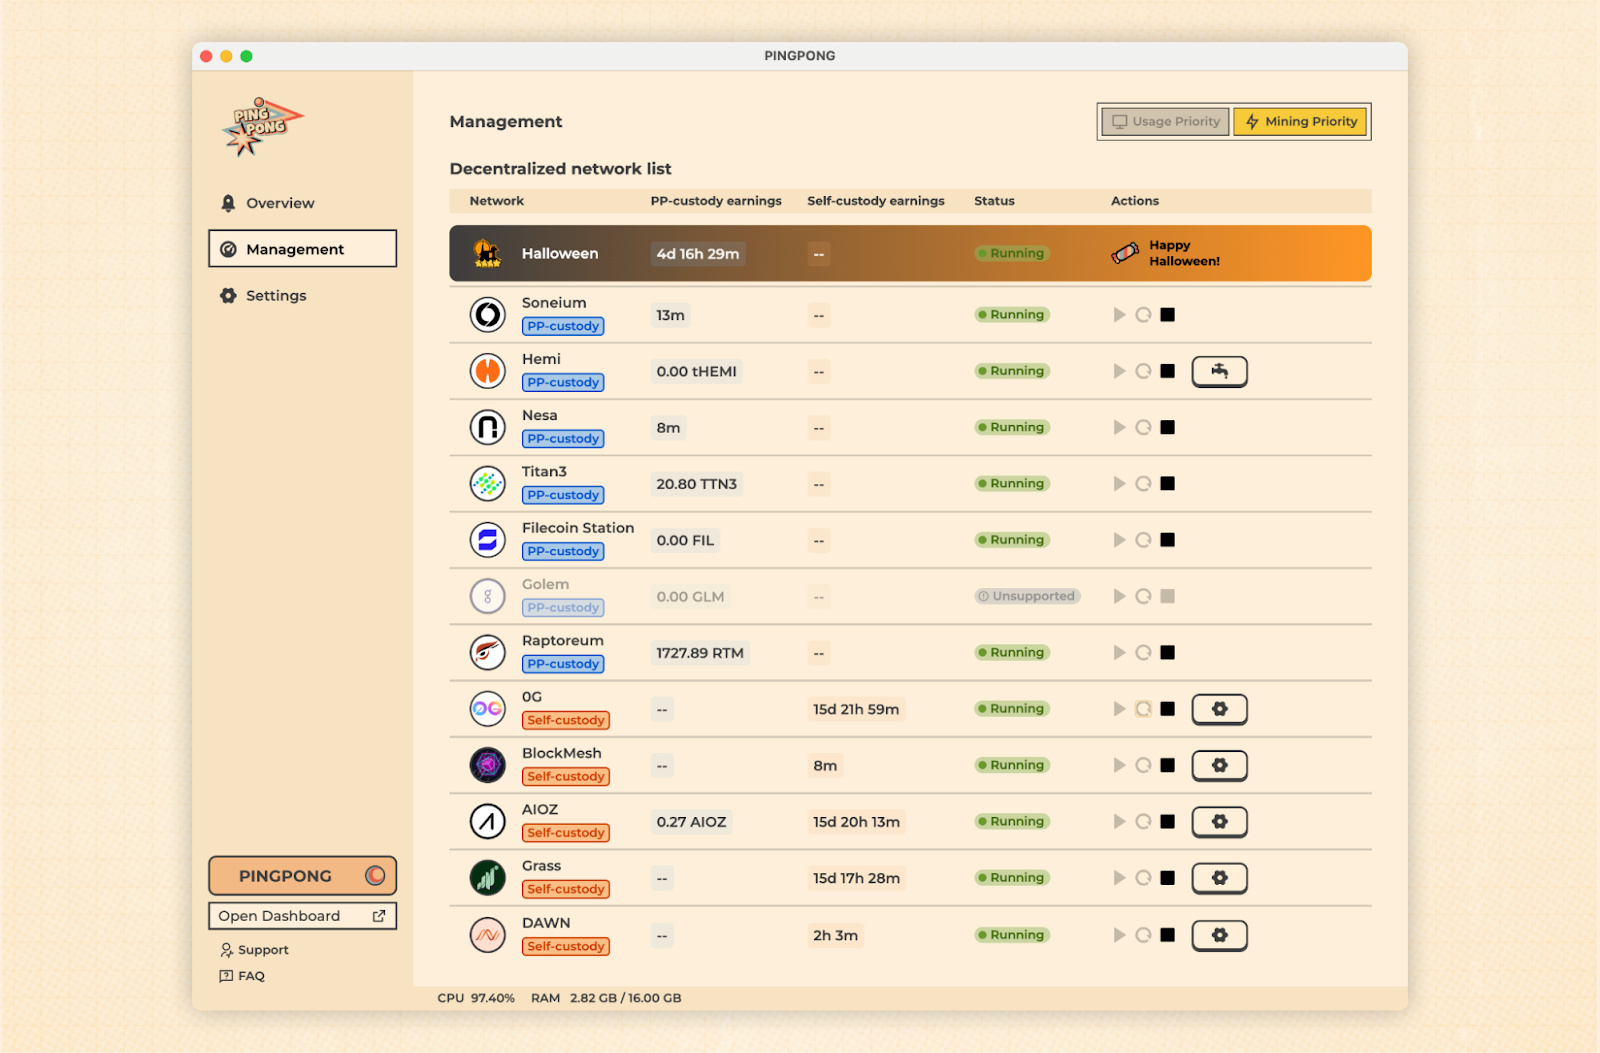Click 0G Self-custody tag
This screenshot has width=1600, height=1053.
point(566,720)
